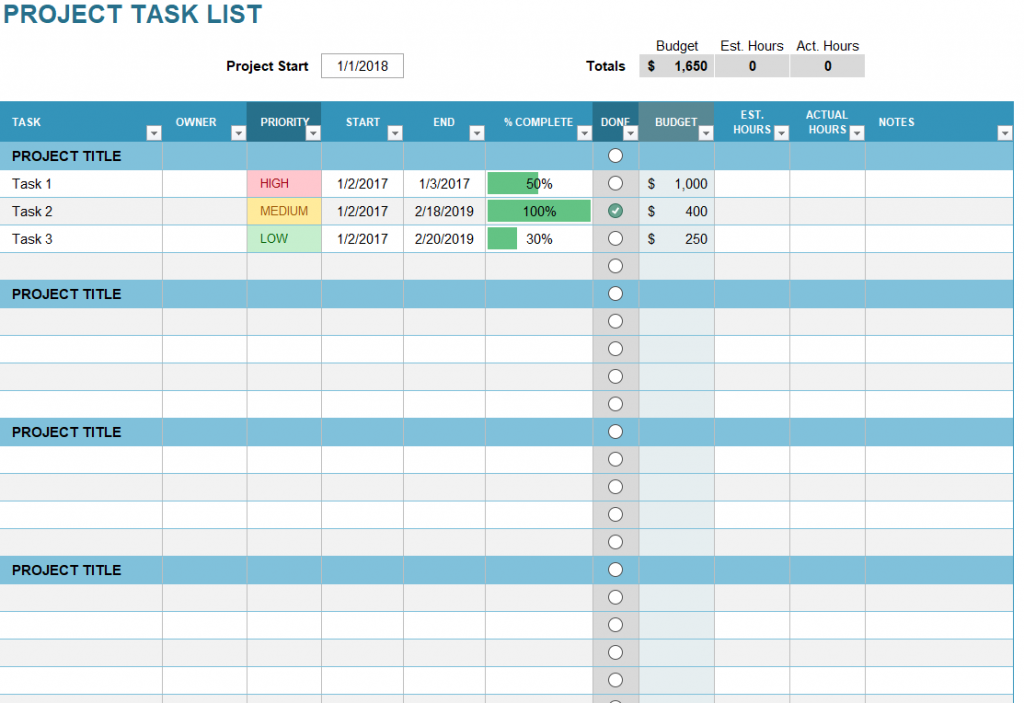Open the TASK column filter dropdown
The width and height of the screenshot is (1024, 703).
155,131
